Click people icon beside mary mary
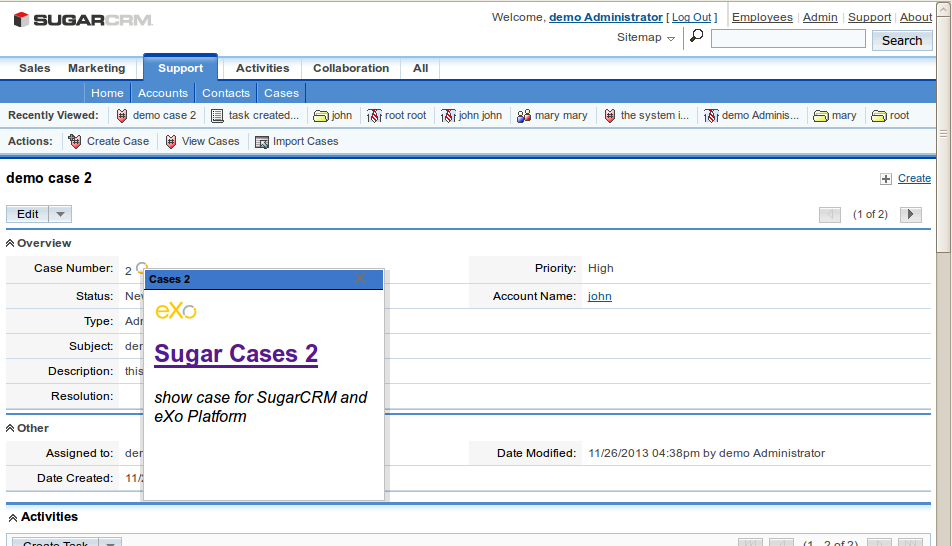The image size is (952, 546). [523, 115]
